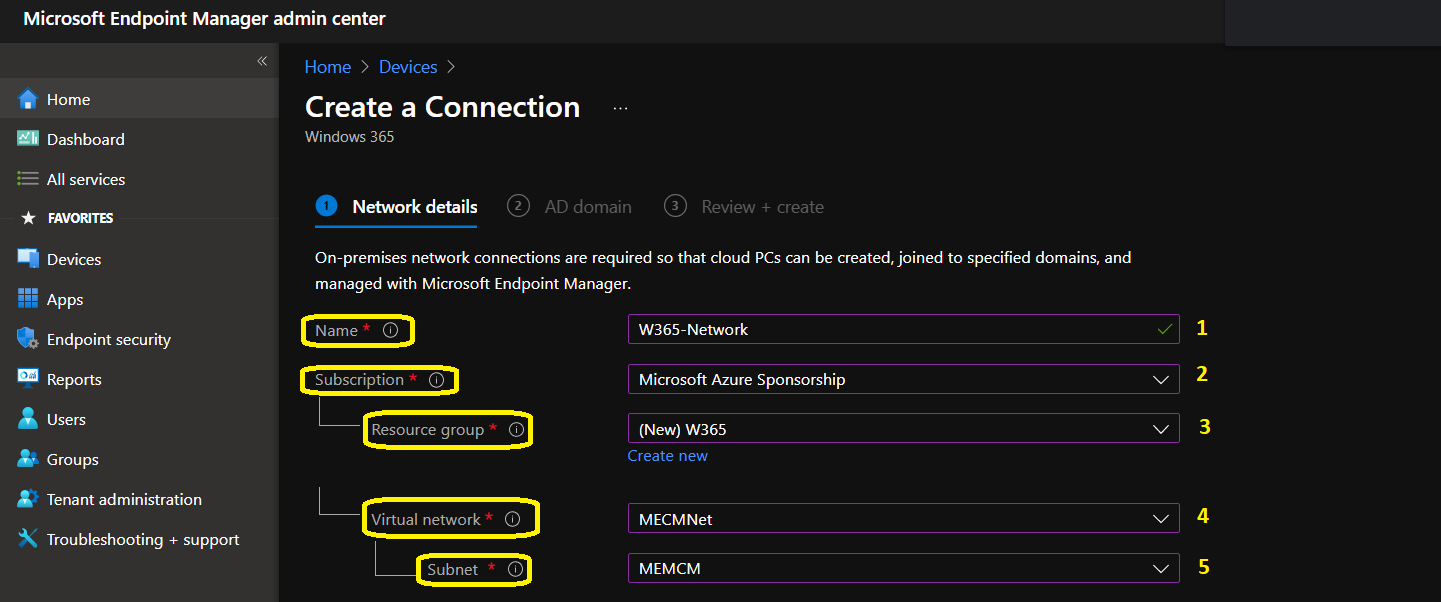Click the Home icon in sidebar
The image size is (1441, 602).
point(27,99)
